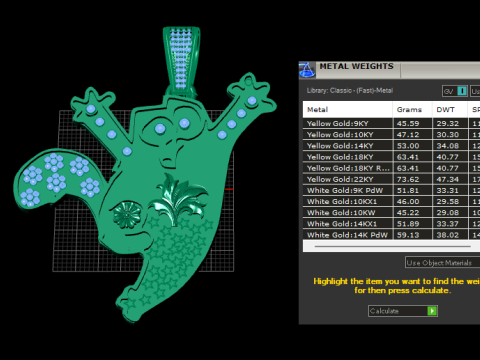Click the 53.00 grams value
This screenshot has width=480, height=360.
pos(408,146)
